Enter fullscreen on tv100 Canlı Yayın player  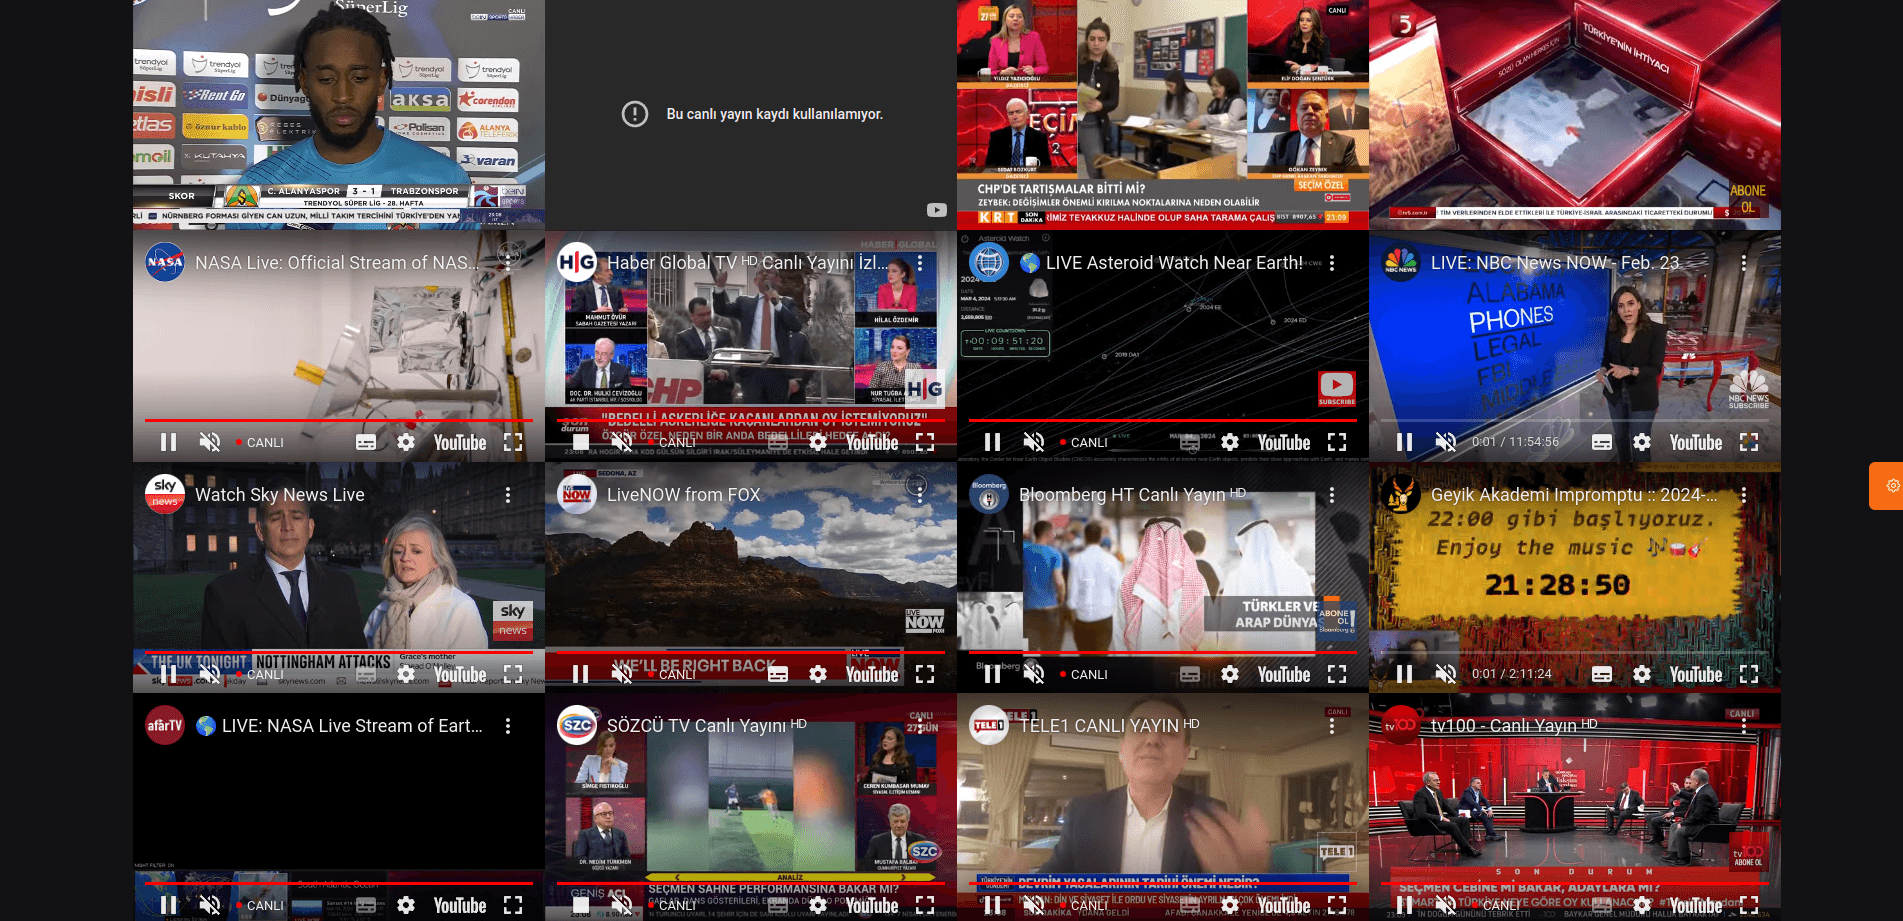1749,905
